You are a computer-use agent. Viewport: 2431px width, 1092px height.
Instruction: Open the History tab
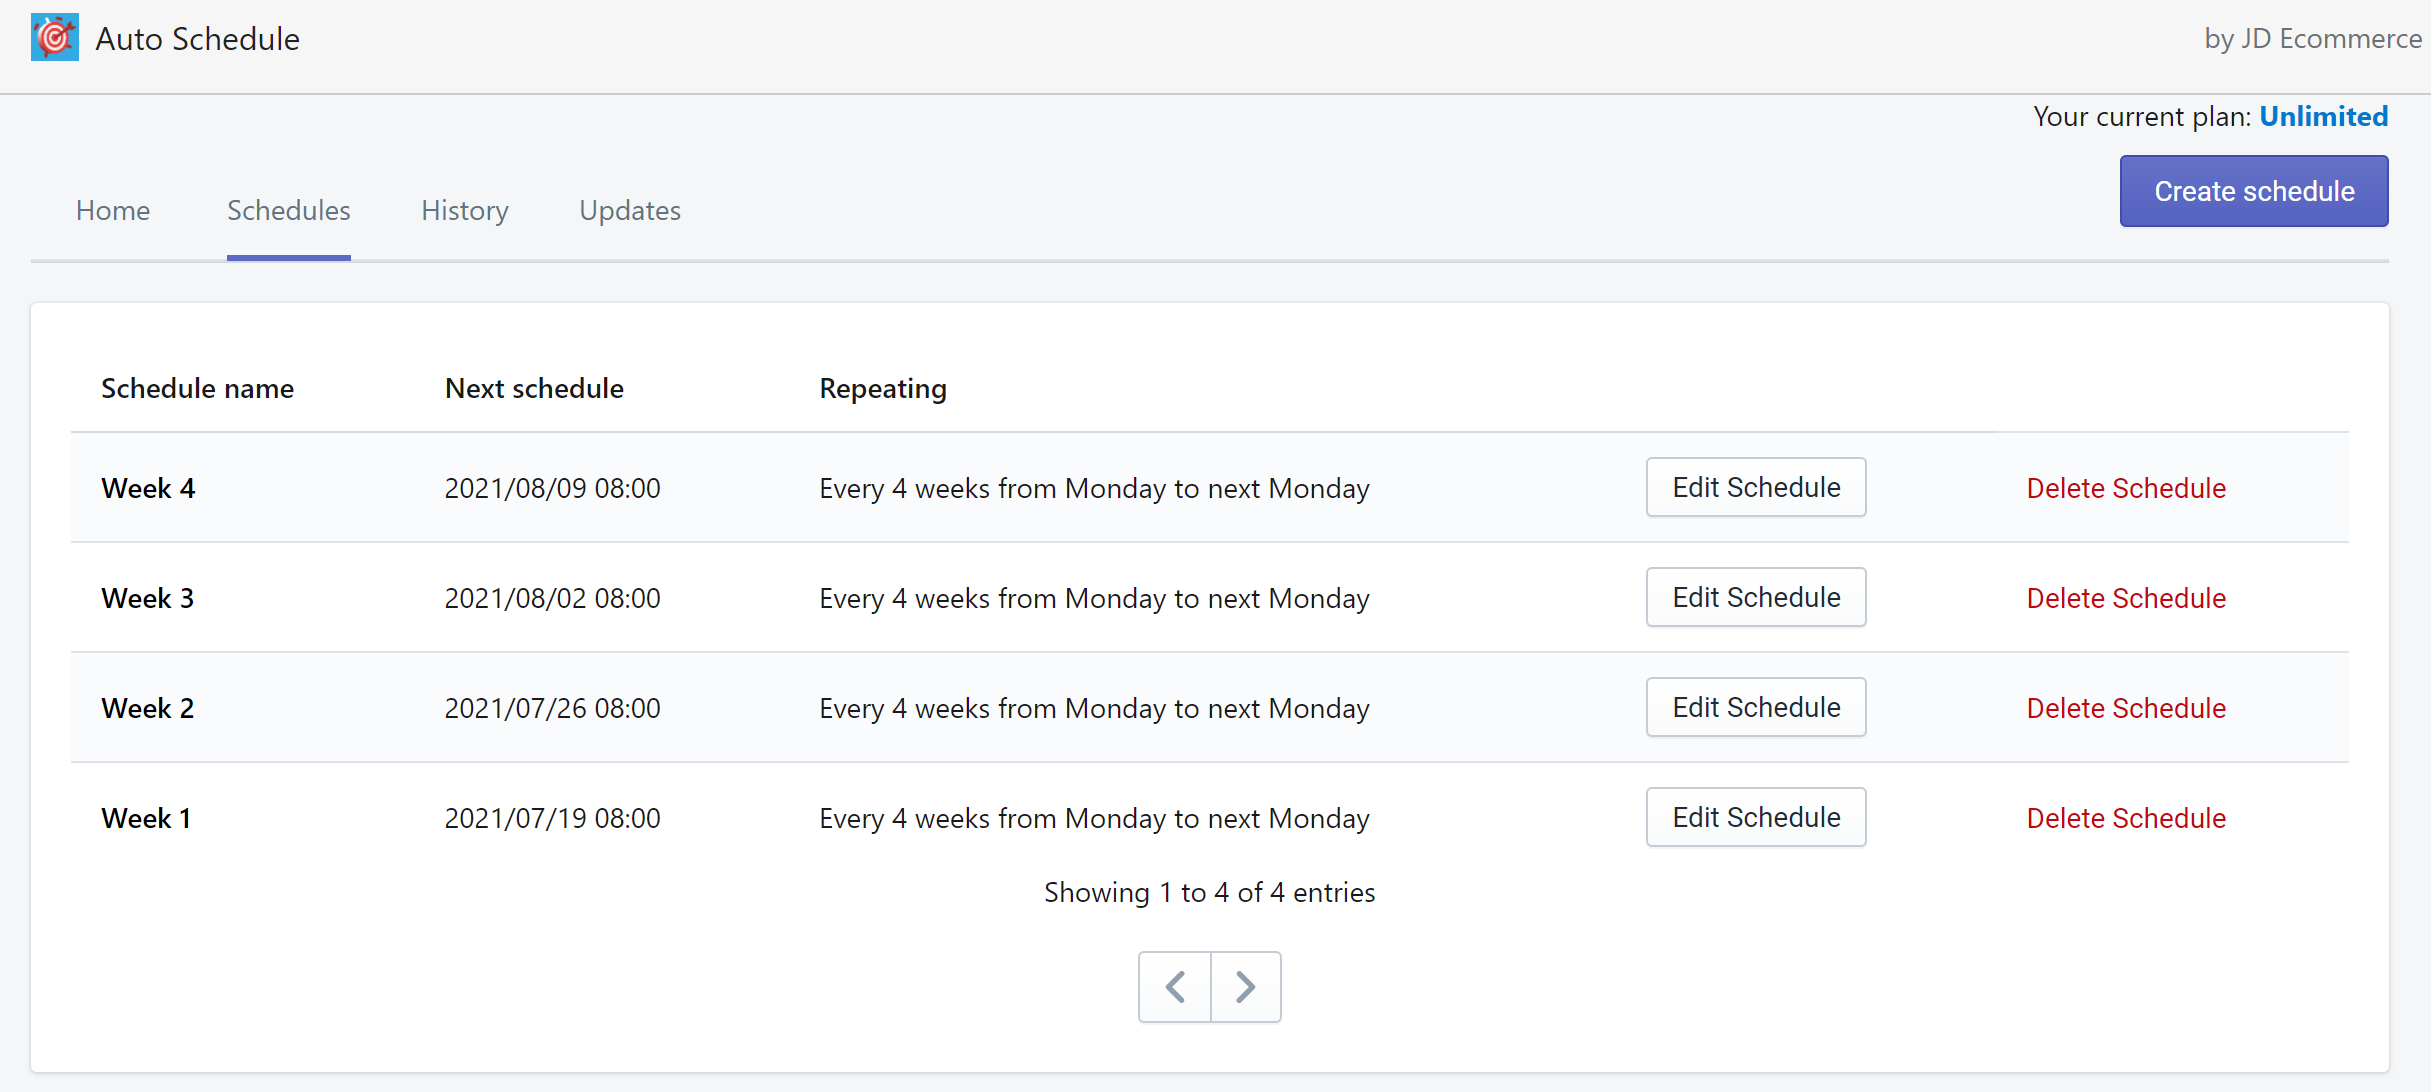coord(465,211)
